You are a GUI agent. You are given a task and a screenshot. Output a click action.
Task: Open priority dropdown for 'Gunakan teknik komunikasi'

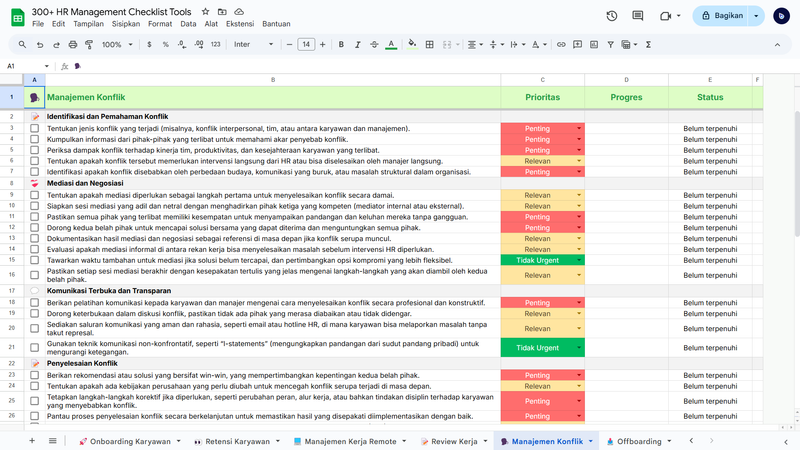(579, 347)
